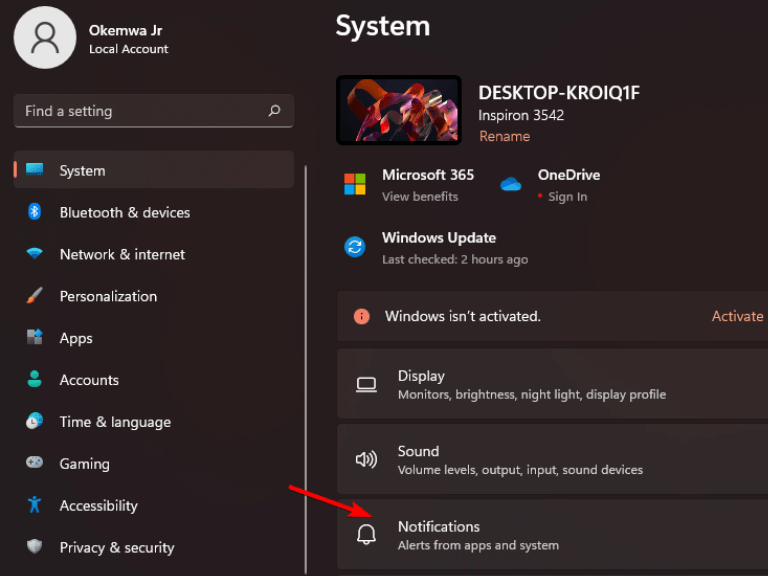This screenshot has width=768, height=576.
Task: Open the Apps settings category
Action: [x=154, y=338]
